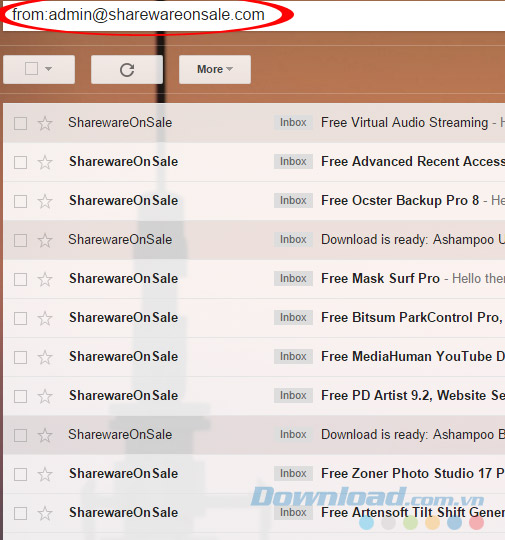Tick the select-all checkbox in the toolbar
This screenshot has height=540, width=505.
coord(31,69)
